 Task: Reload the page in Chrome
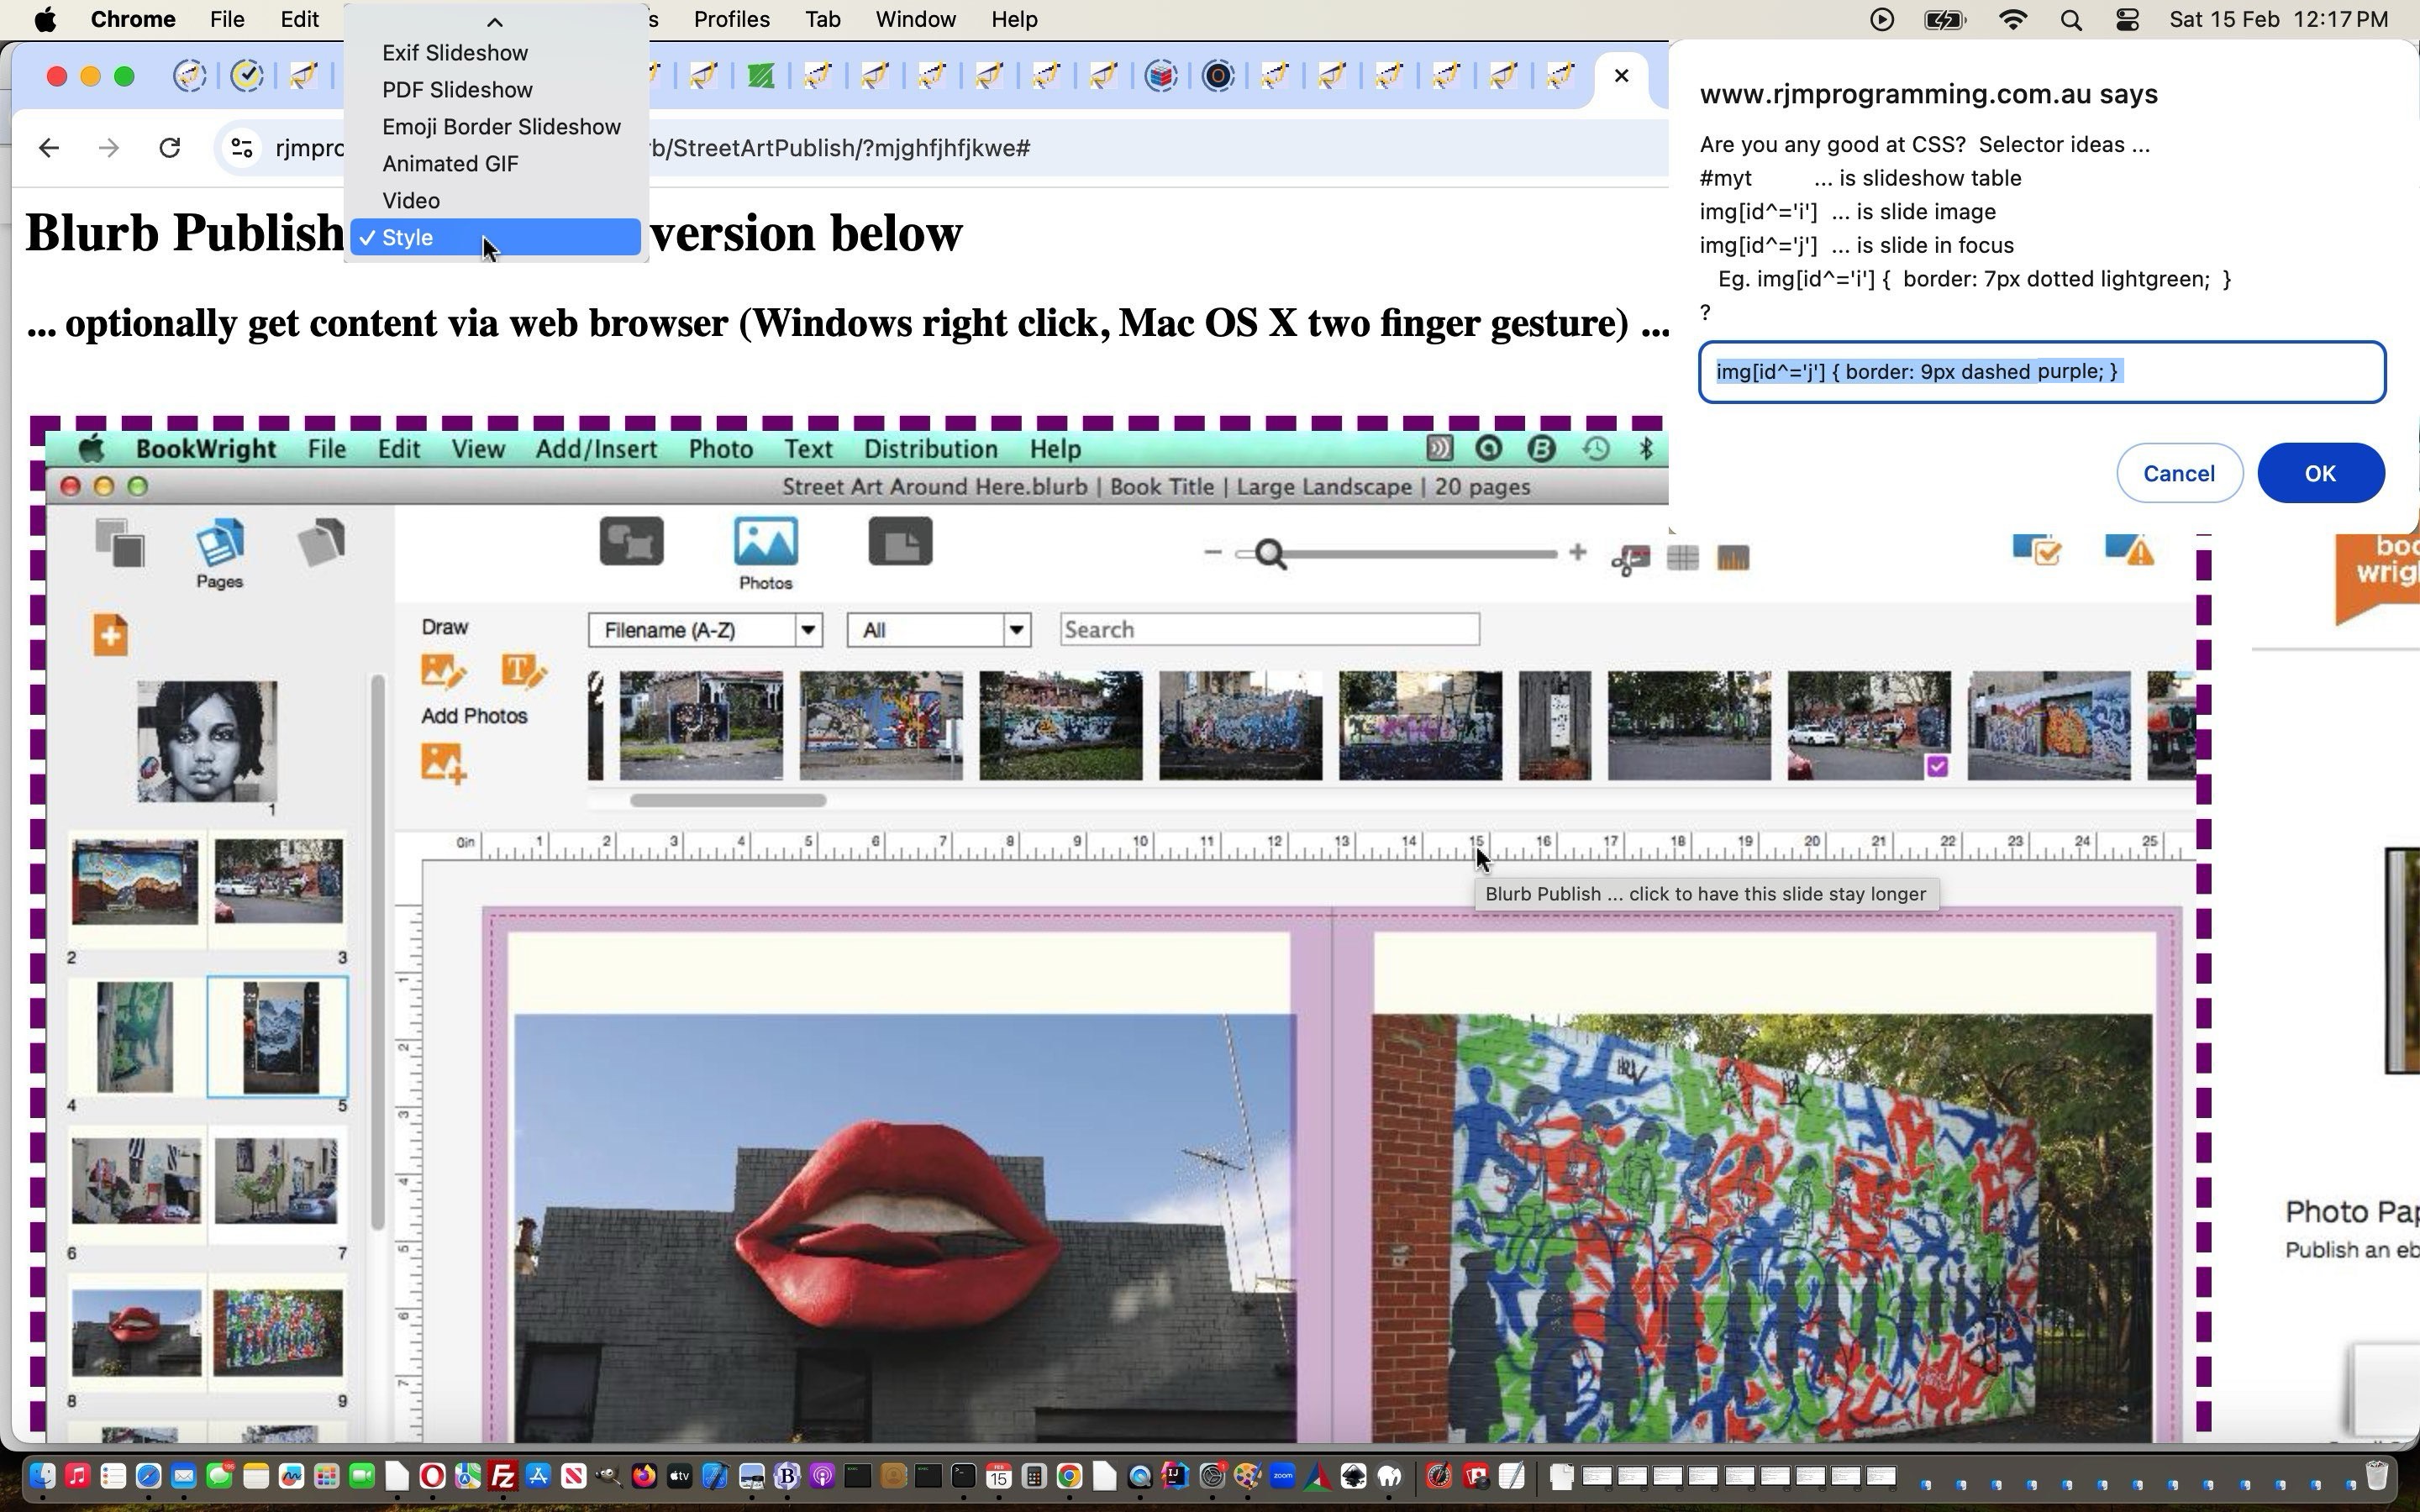coord(170,148)
